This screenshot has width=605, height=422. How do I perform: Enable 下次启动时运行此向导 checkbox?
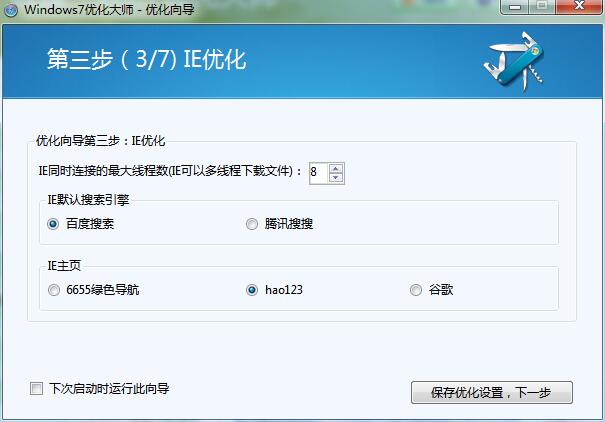coord(36,388)
